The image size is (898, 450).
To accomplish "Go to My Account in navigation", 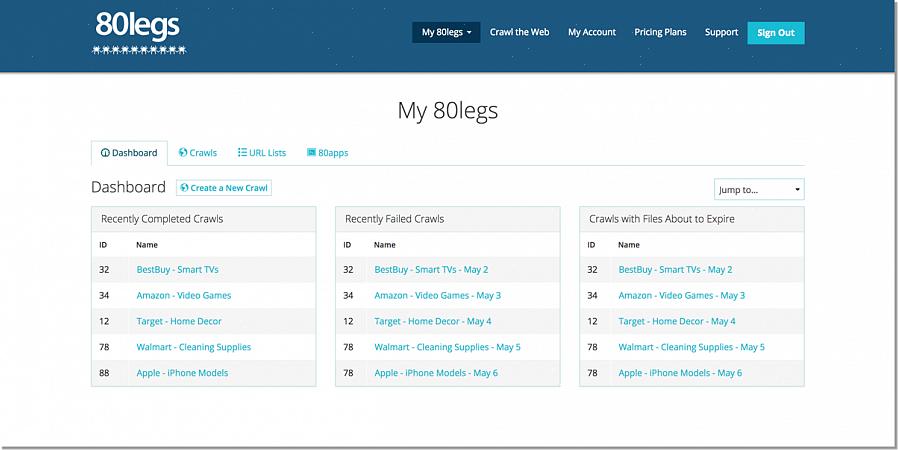I will click(x=592, y=32).
